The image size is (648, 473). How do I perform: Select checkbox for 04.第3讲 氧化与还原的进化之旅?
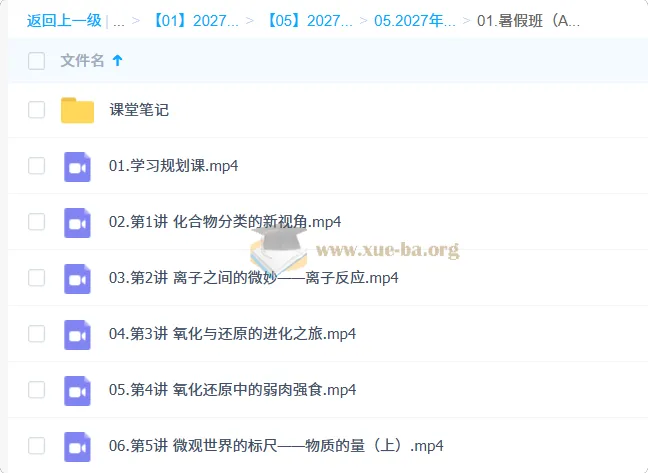point(36,334)
